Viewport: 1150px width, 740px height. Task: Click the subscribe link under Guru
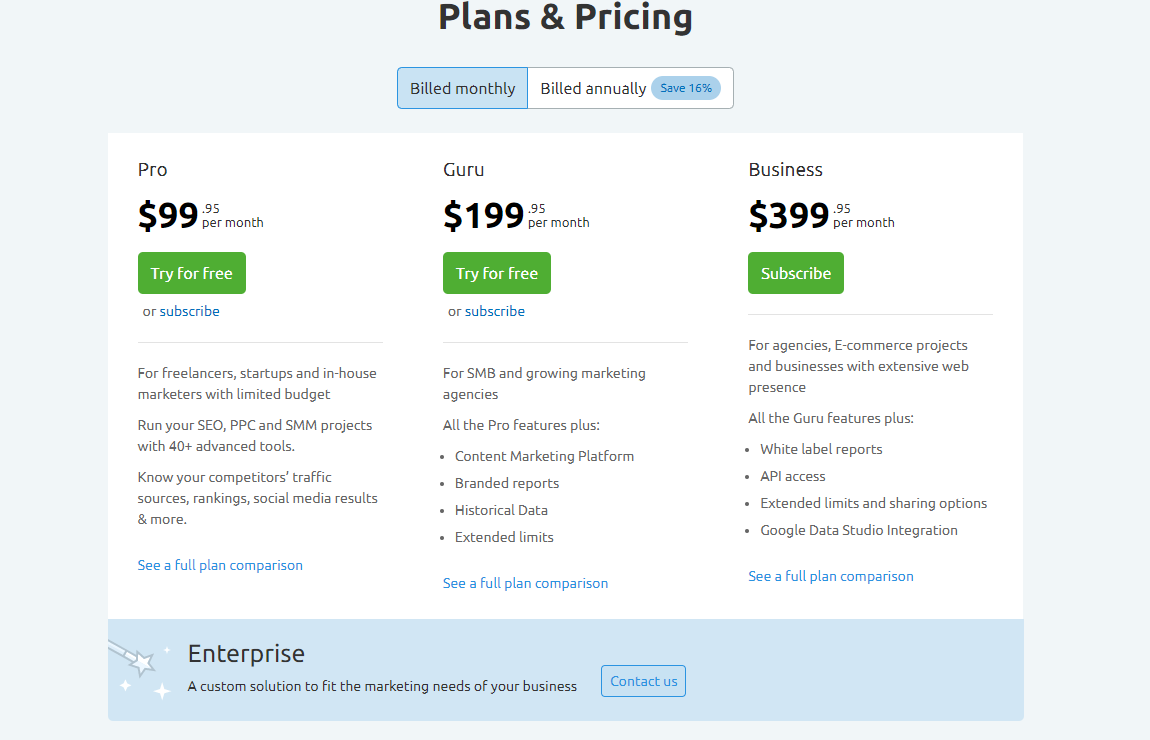tap(494, 311)
